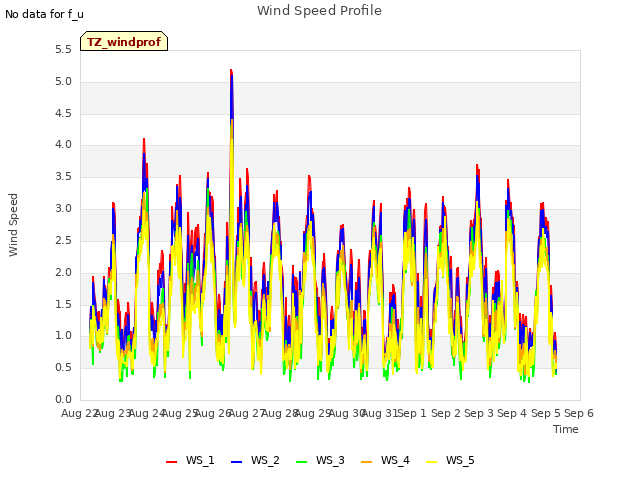Image resolution: width=640 pixels, height=480 pixels.
Task: Click the Sep 2 x-axis tick label
Action: pyautogui.click(x=446, y=413)
